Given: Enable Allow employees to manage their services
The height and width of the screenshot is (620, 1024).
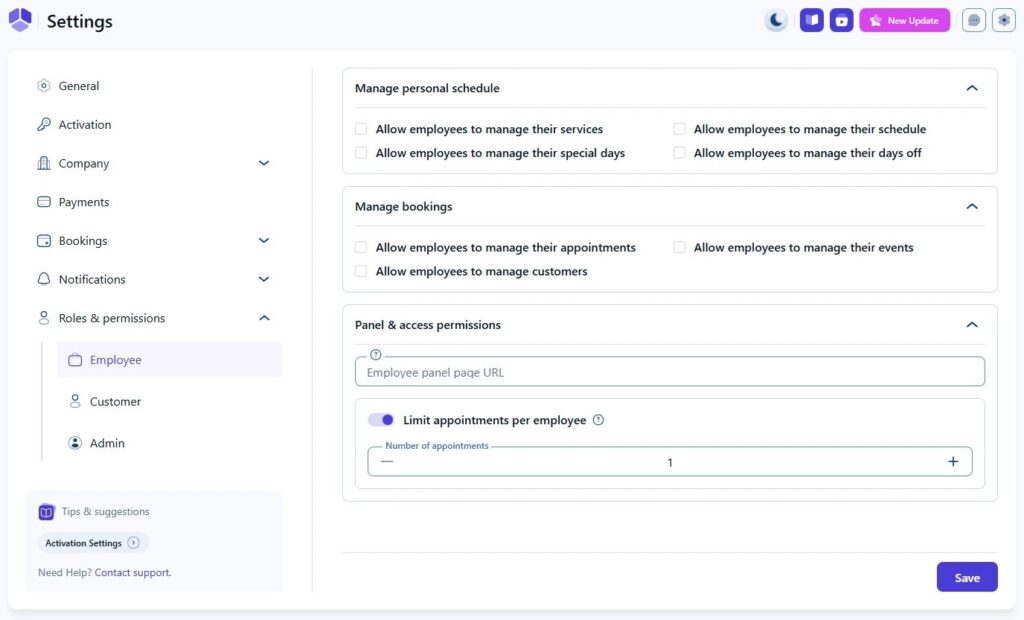Looking at the screenshot, I should 361,129.
